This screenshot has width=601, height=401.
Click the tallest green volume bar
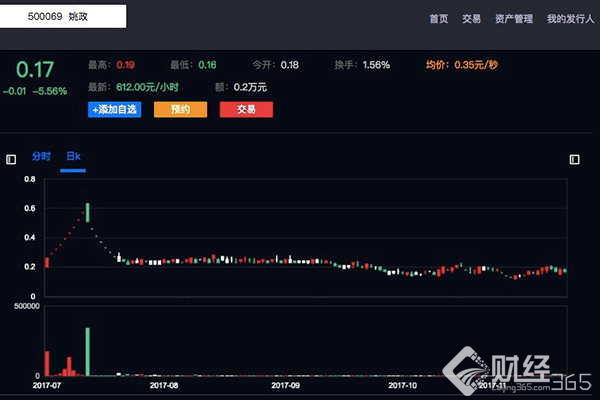click(x=88, y=352)
